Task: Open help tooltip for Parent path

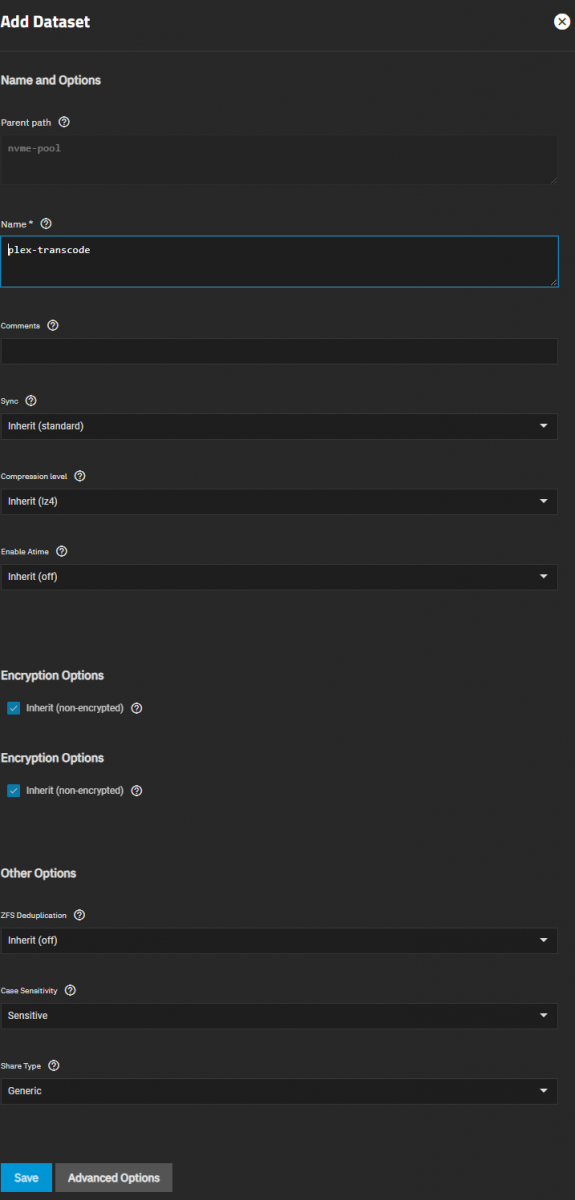Action: click(64, 122)
